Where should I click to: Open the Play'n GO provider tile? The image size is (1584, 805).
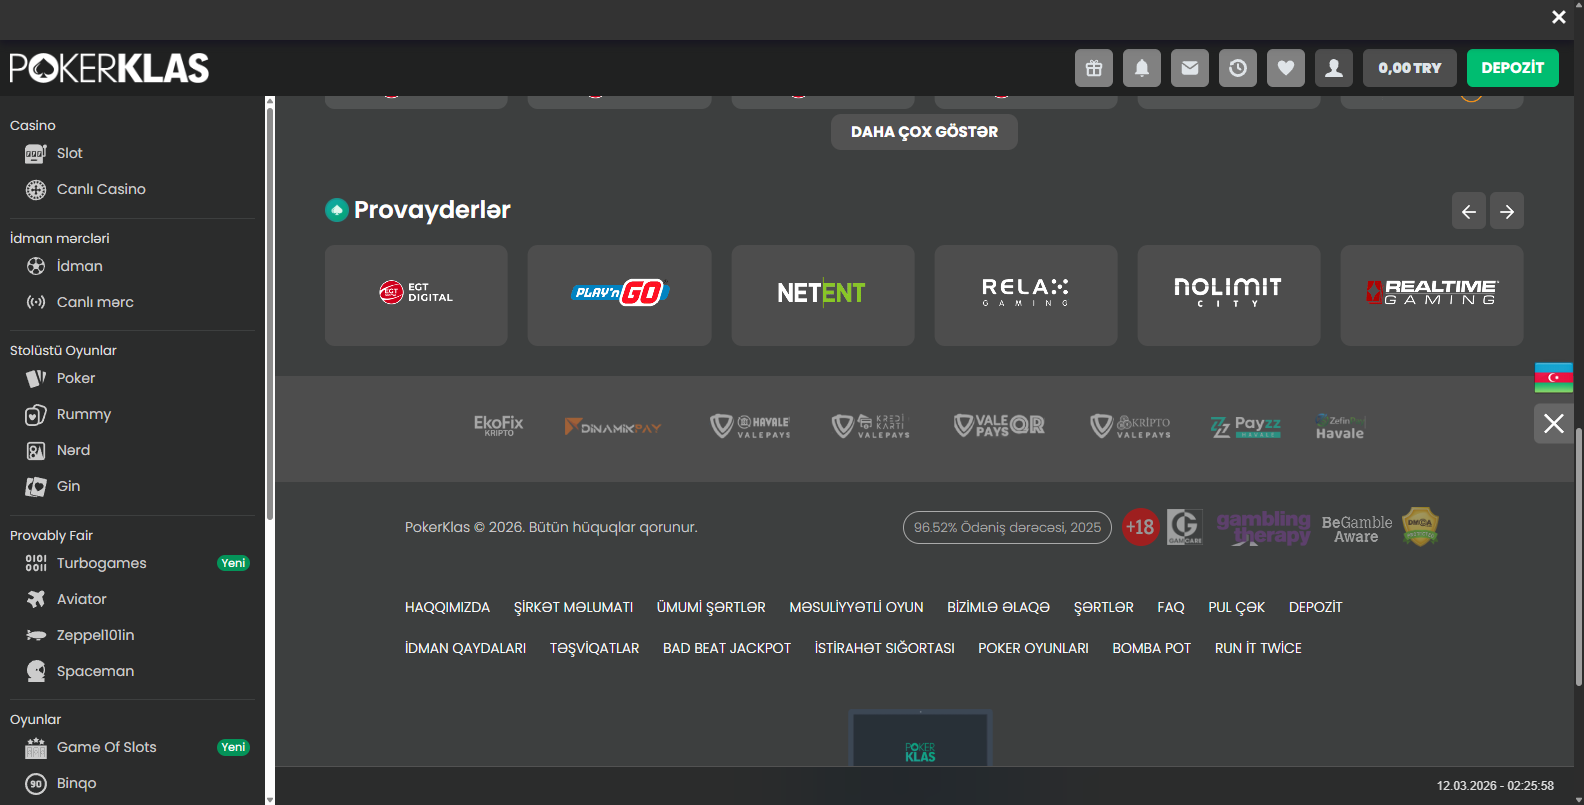tap(619, 295)
